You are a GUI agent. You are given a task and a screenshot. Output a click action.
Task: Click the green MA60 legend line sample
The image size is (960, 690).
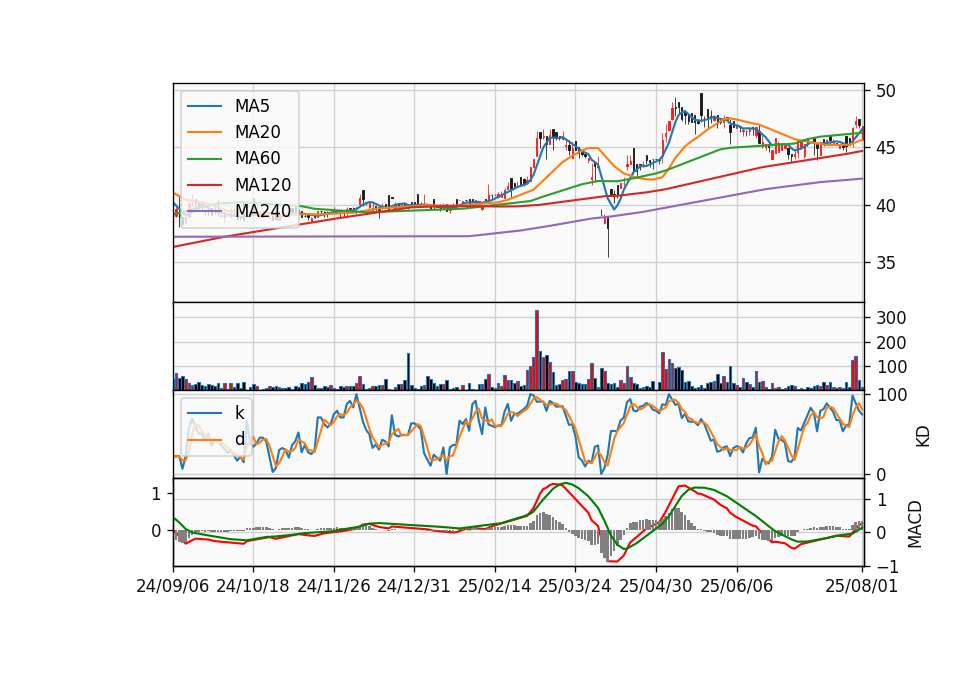pos(204,159)
